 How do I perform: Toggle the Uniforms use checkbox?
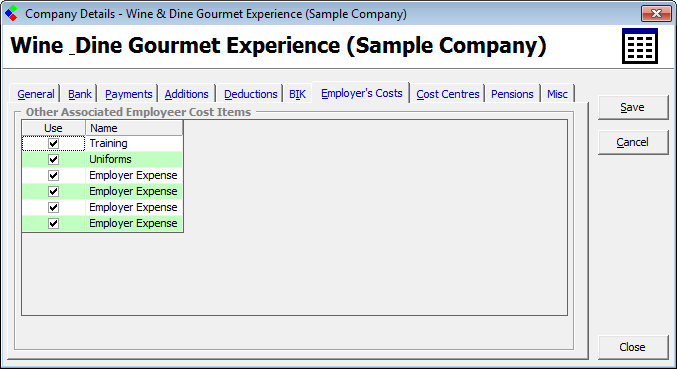[54, 159]
